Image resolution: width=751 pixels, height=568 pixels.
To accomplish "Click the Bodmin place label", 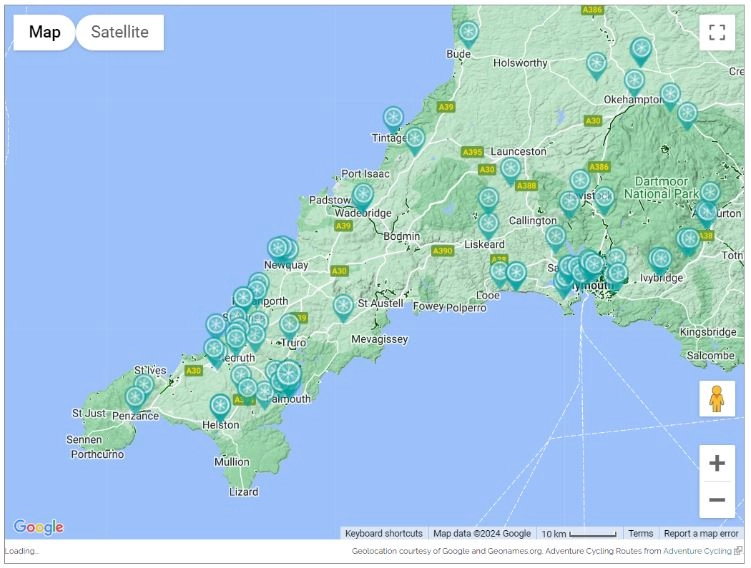I will (401, 236).
